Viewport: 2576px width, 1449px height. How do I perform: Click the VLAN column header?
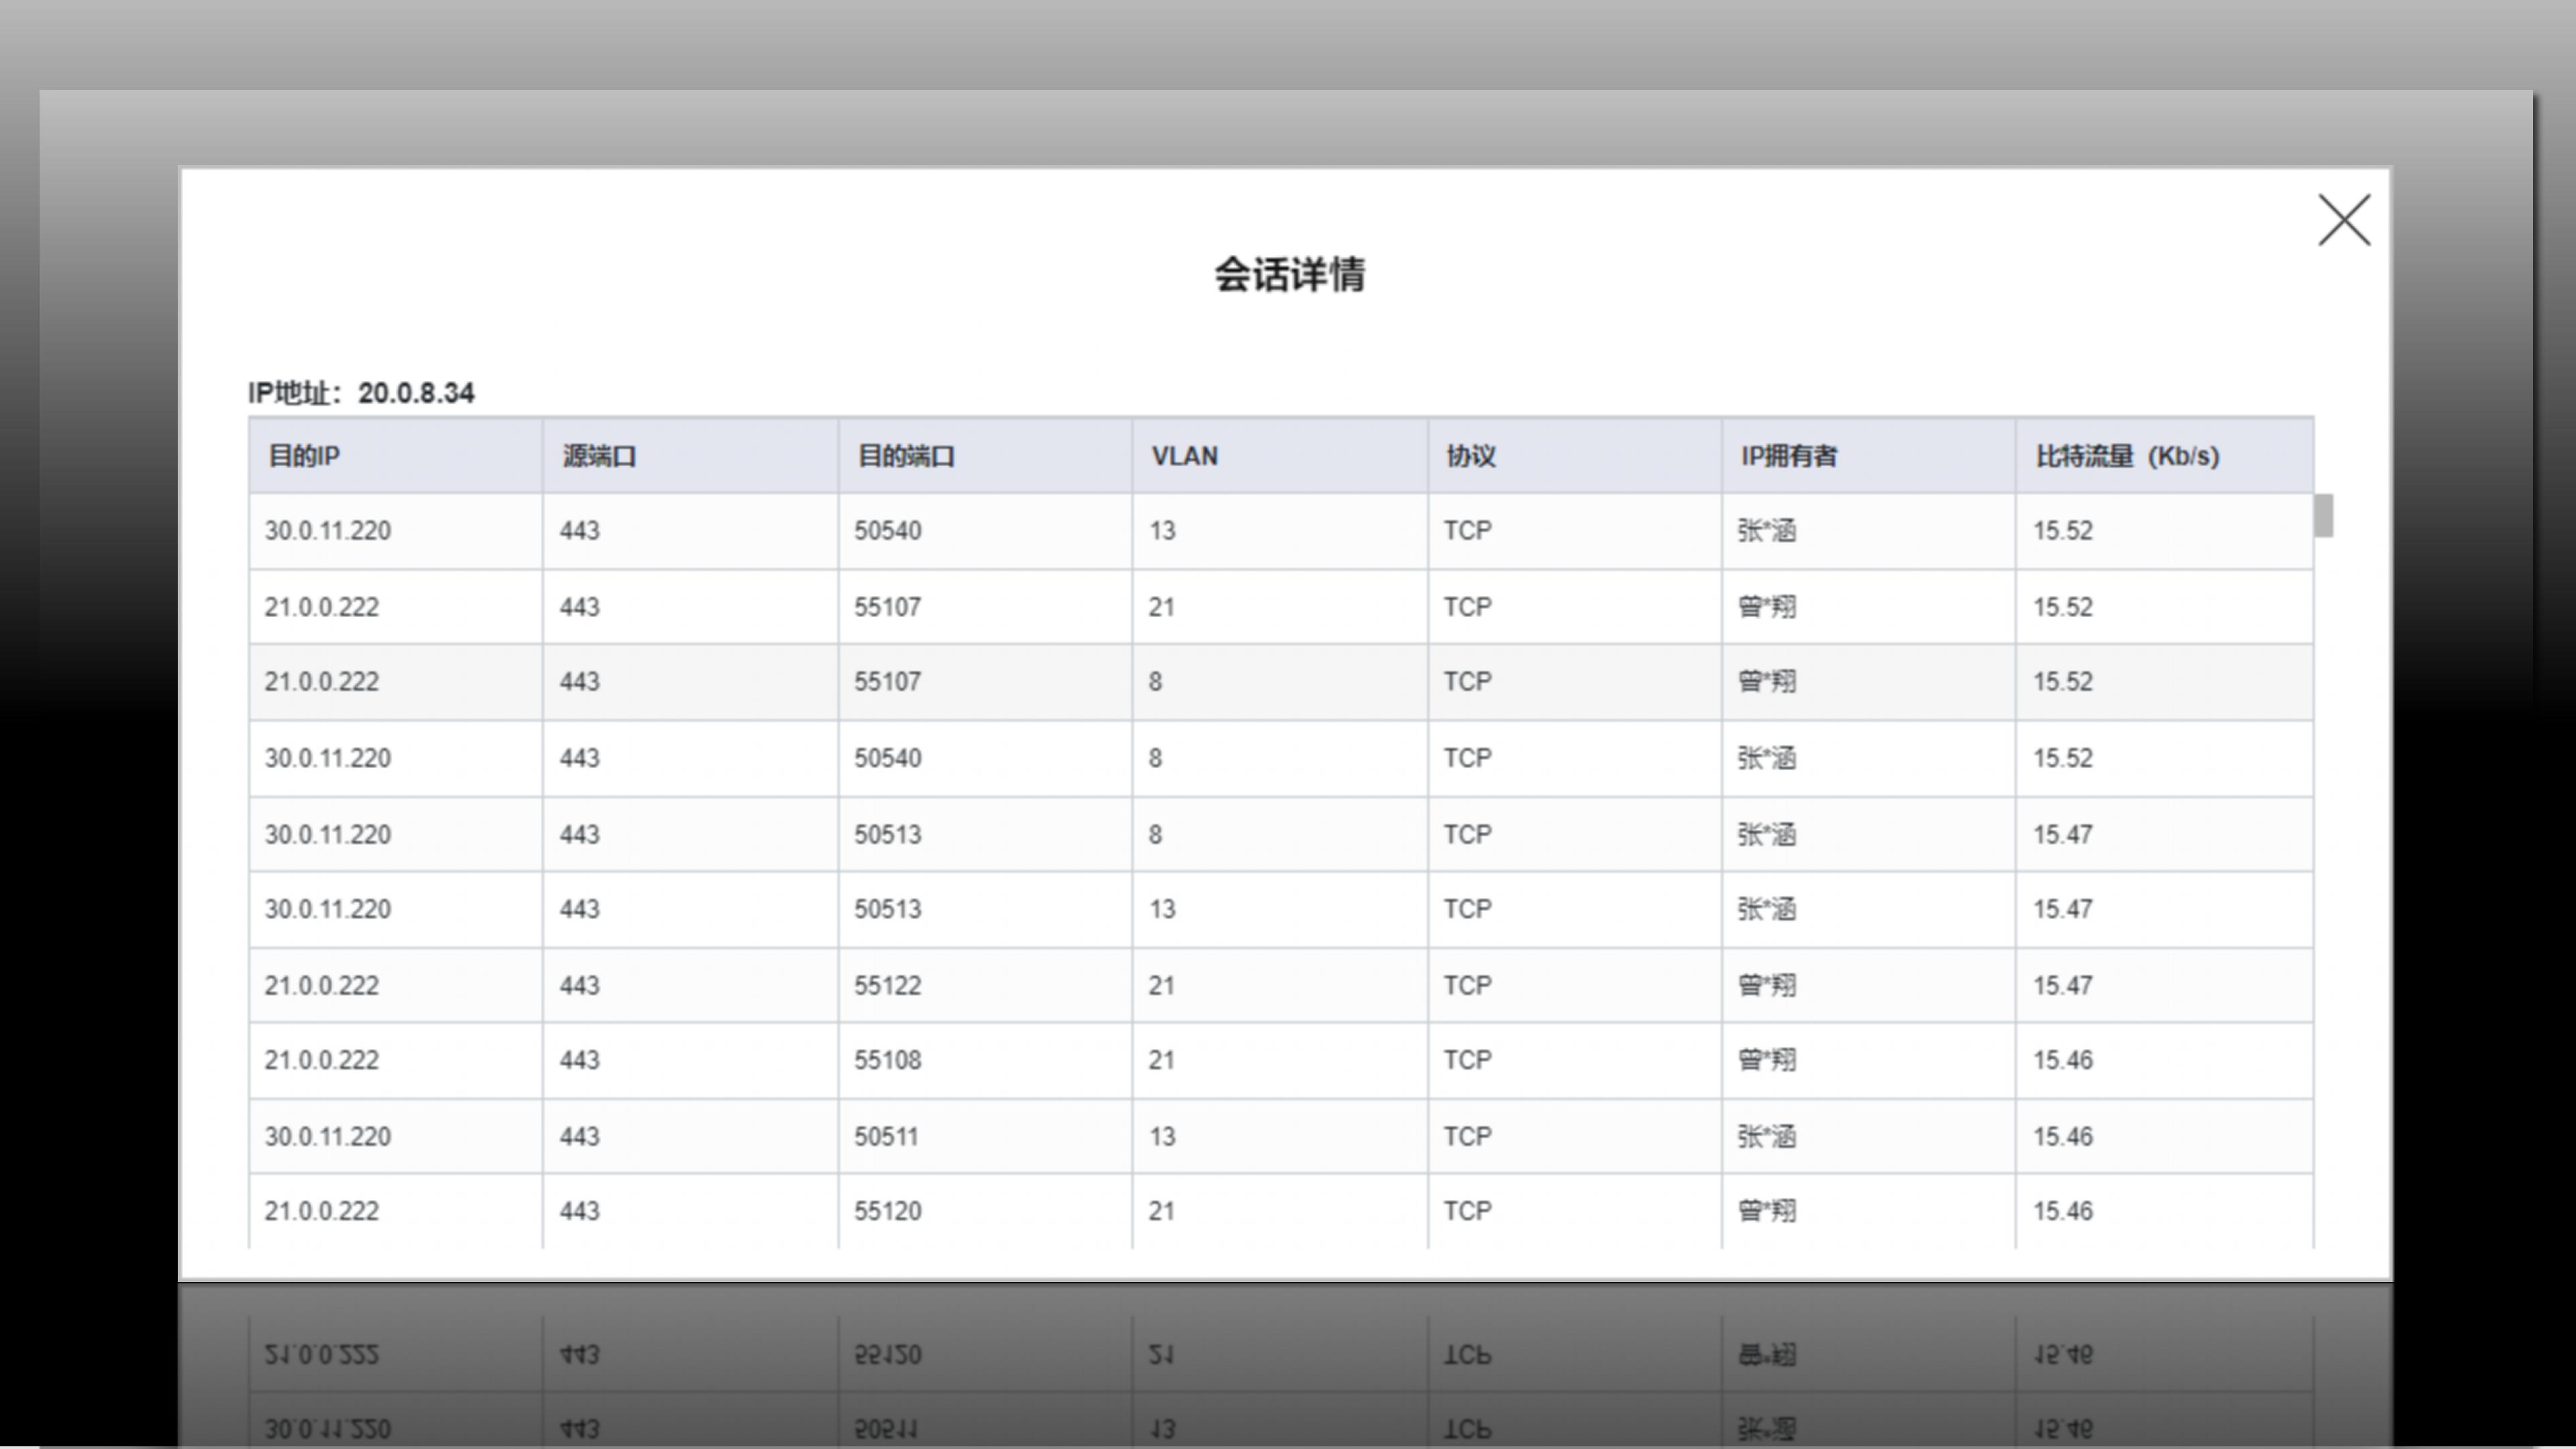[x=1184, y=456]
